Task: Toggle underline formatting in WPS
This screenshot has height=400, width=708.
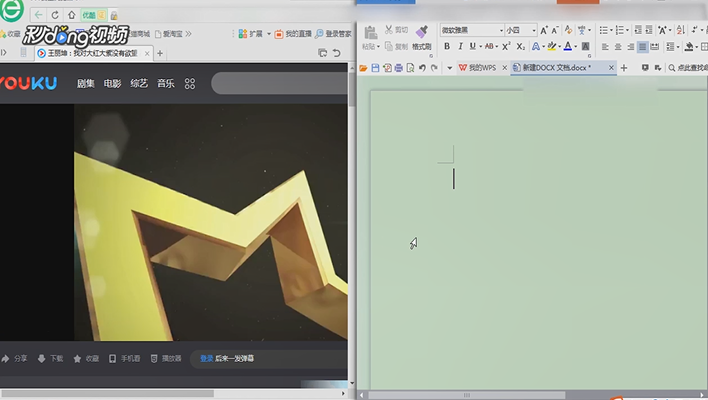Action: tap(472, 46)
